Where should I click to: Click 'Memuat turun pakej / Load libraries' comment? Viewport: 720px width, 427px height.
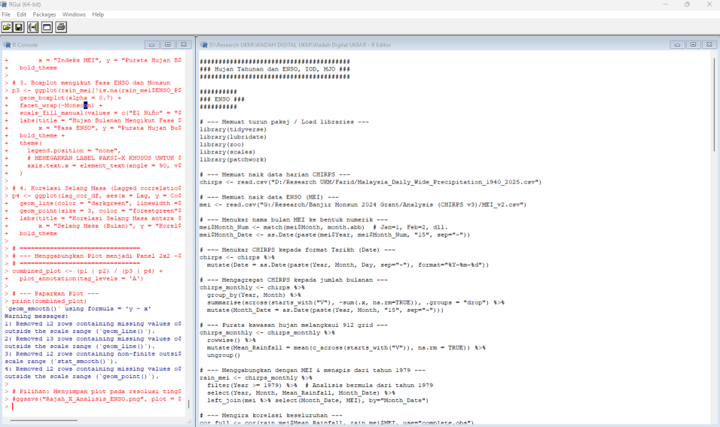284,122
